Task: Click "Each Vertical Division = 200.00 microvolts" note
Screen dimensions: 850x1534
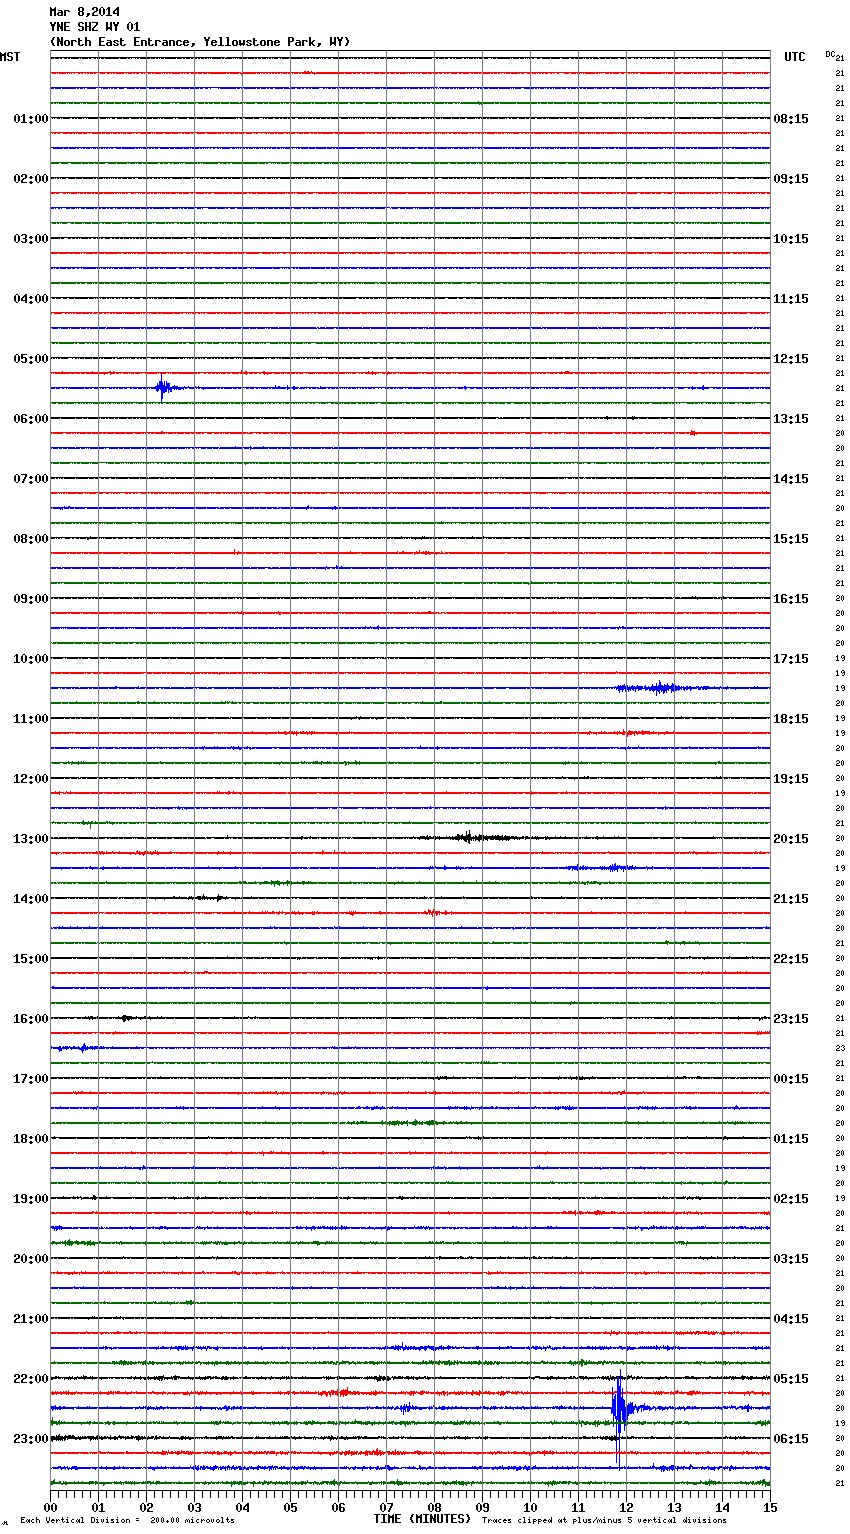Action: point(127,1520)
